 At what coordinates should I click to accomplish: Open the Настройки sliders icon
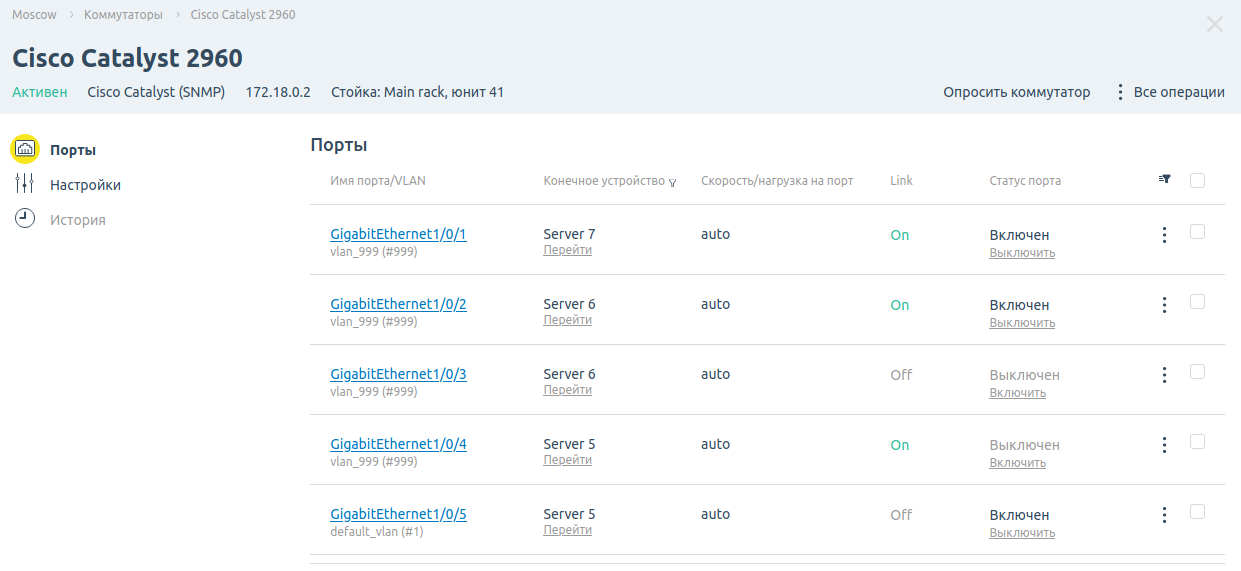click(x=25, y=184)
